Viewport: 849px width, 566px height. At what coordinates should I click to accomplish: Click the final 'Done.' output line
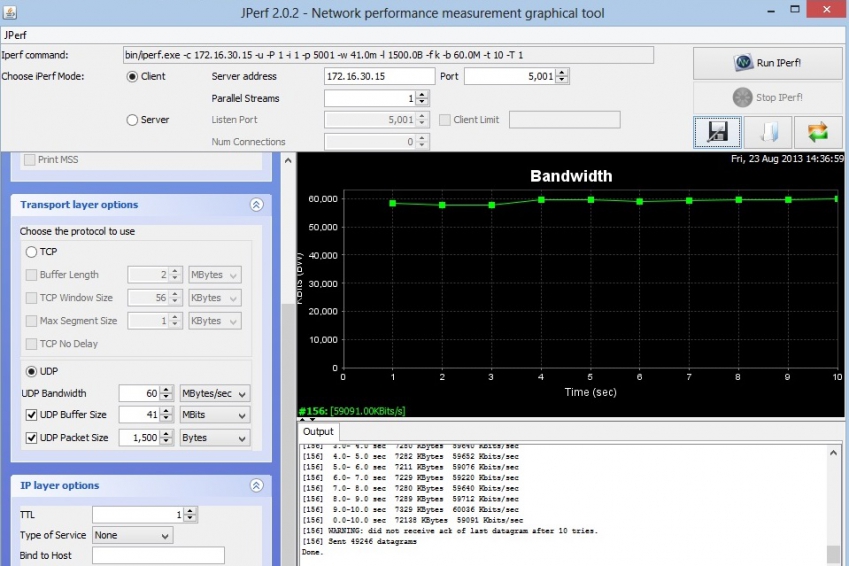tap(312, 552)
